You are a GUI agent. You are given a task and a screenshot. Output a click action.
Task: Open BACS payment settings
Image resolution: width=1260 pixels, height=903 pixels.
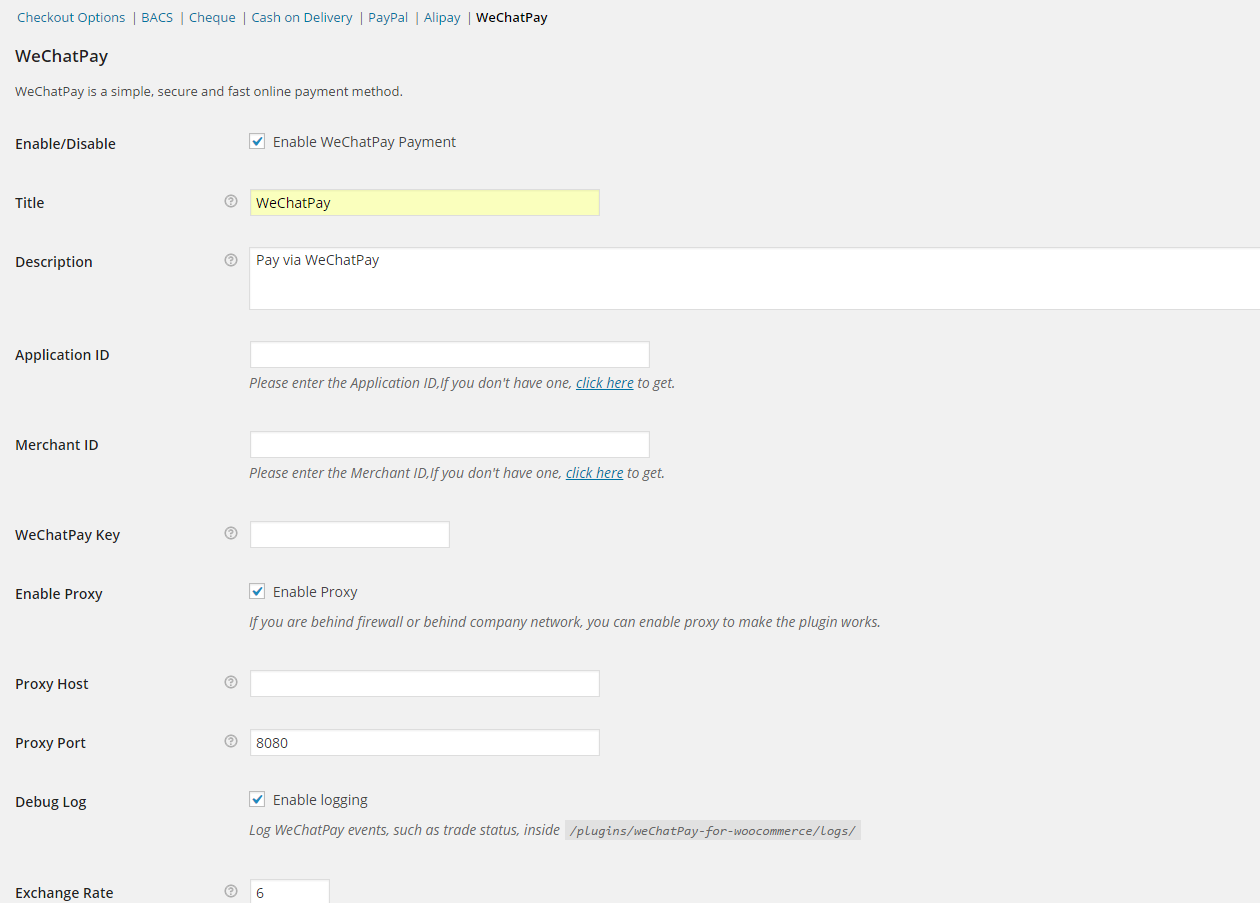[157, 17]
